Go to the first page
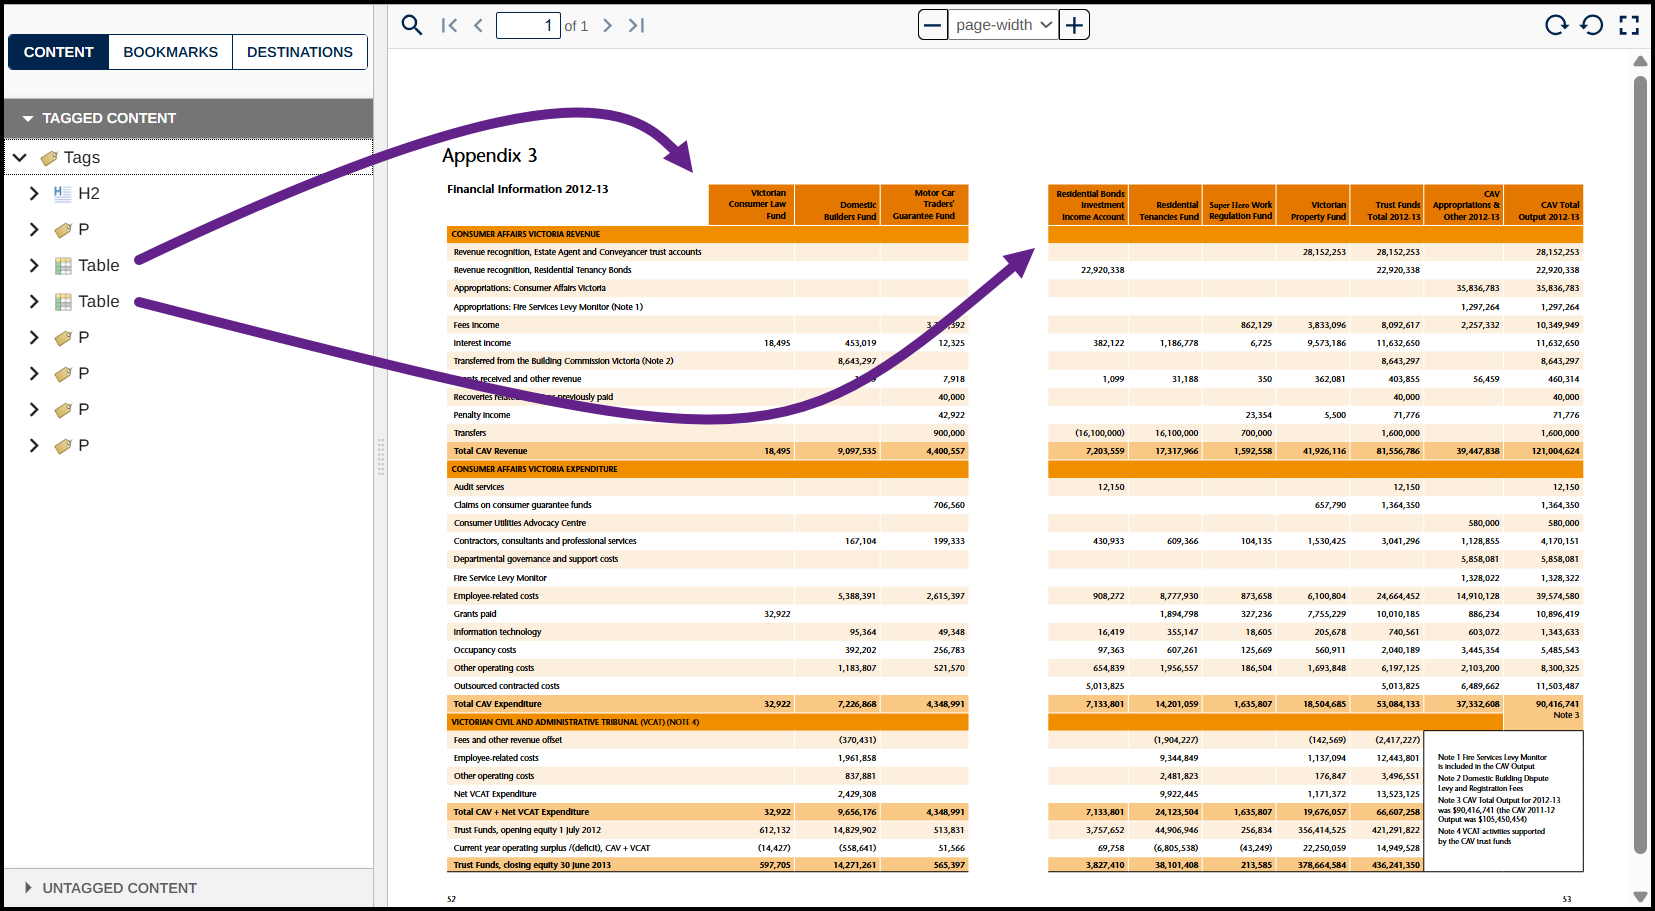 [449, 25]
